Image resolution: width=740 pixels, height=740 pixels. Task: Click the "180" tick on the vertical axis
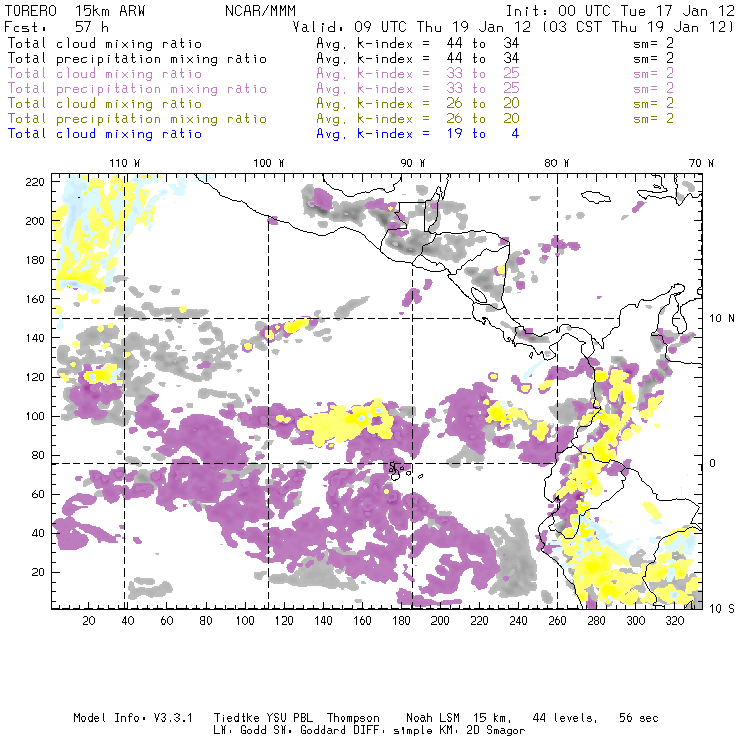pos(34,260)
